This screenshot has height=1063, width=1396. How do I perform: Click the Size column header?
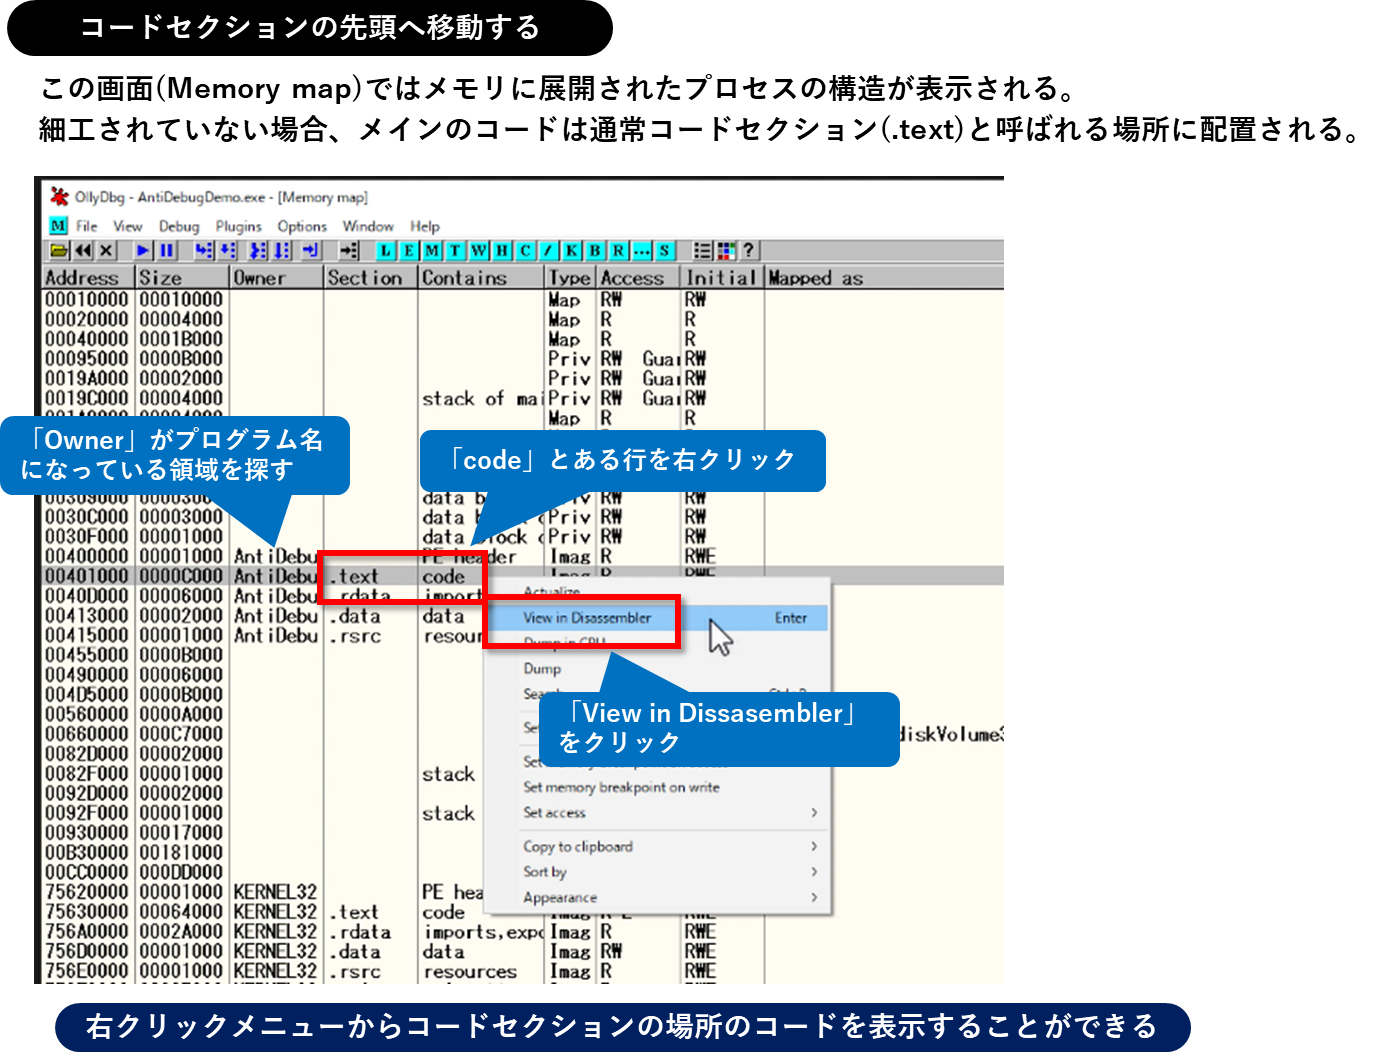pyautogui.click(x=183, y=278)
